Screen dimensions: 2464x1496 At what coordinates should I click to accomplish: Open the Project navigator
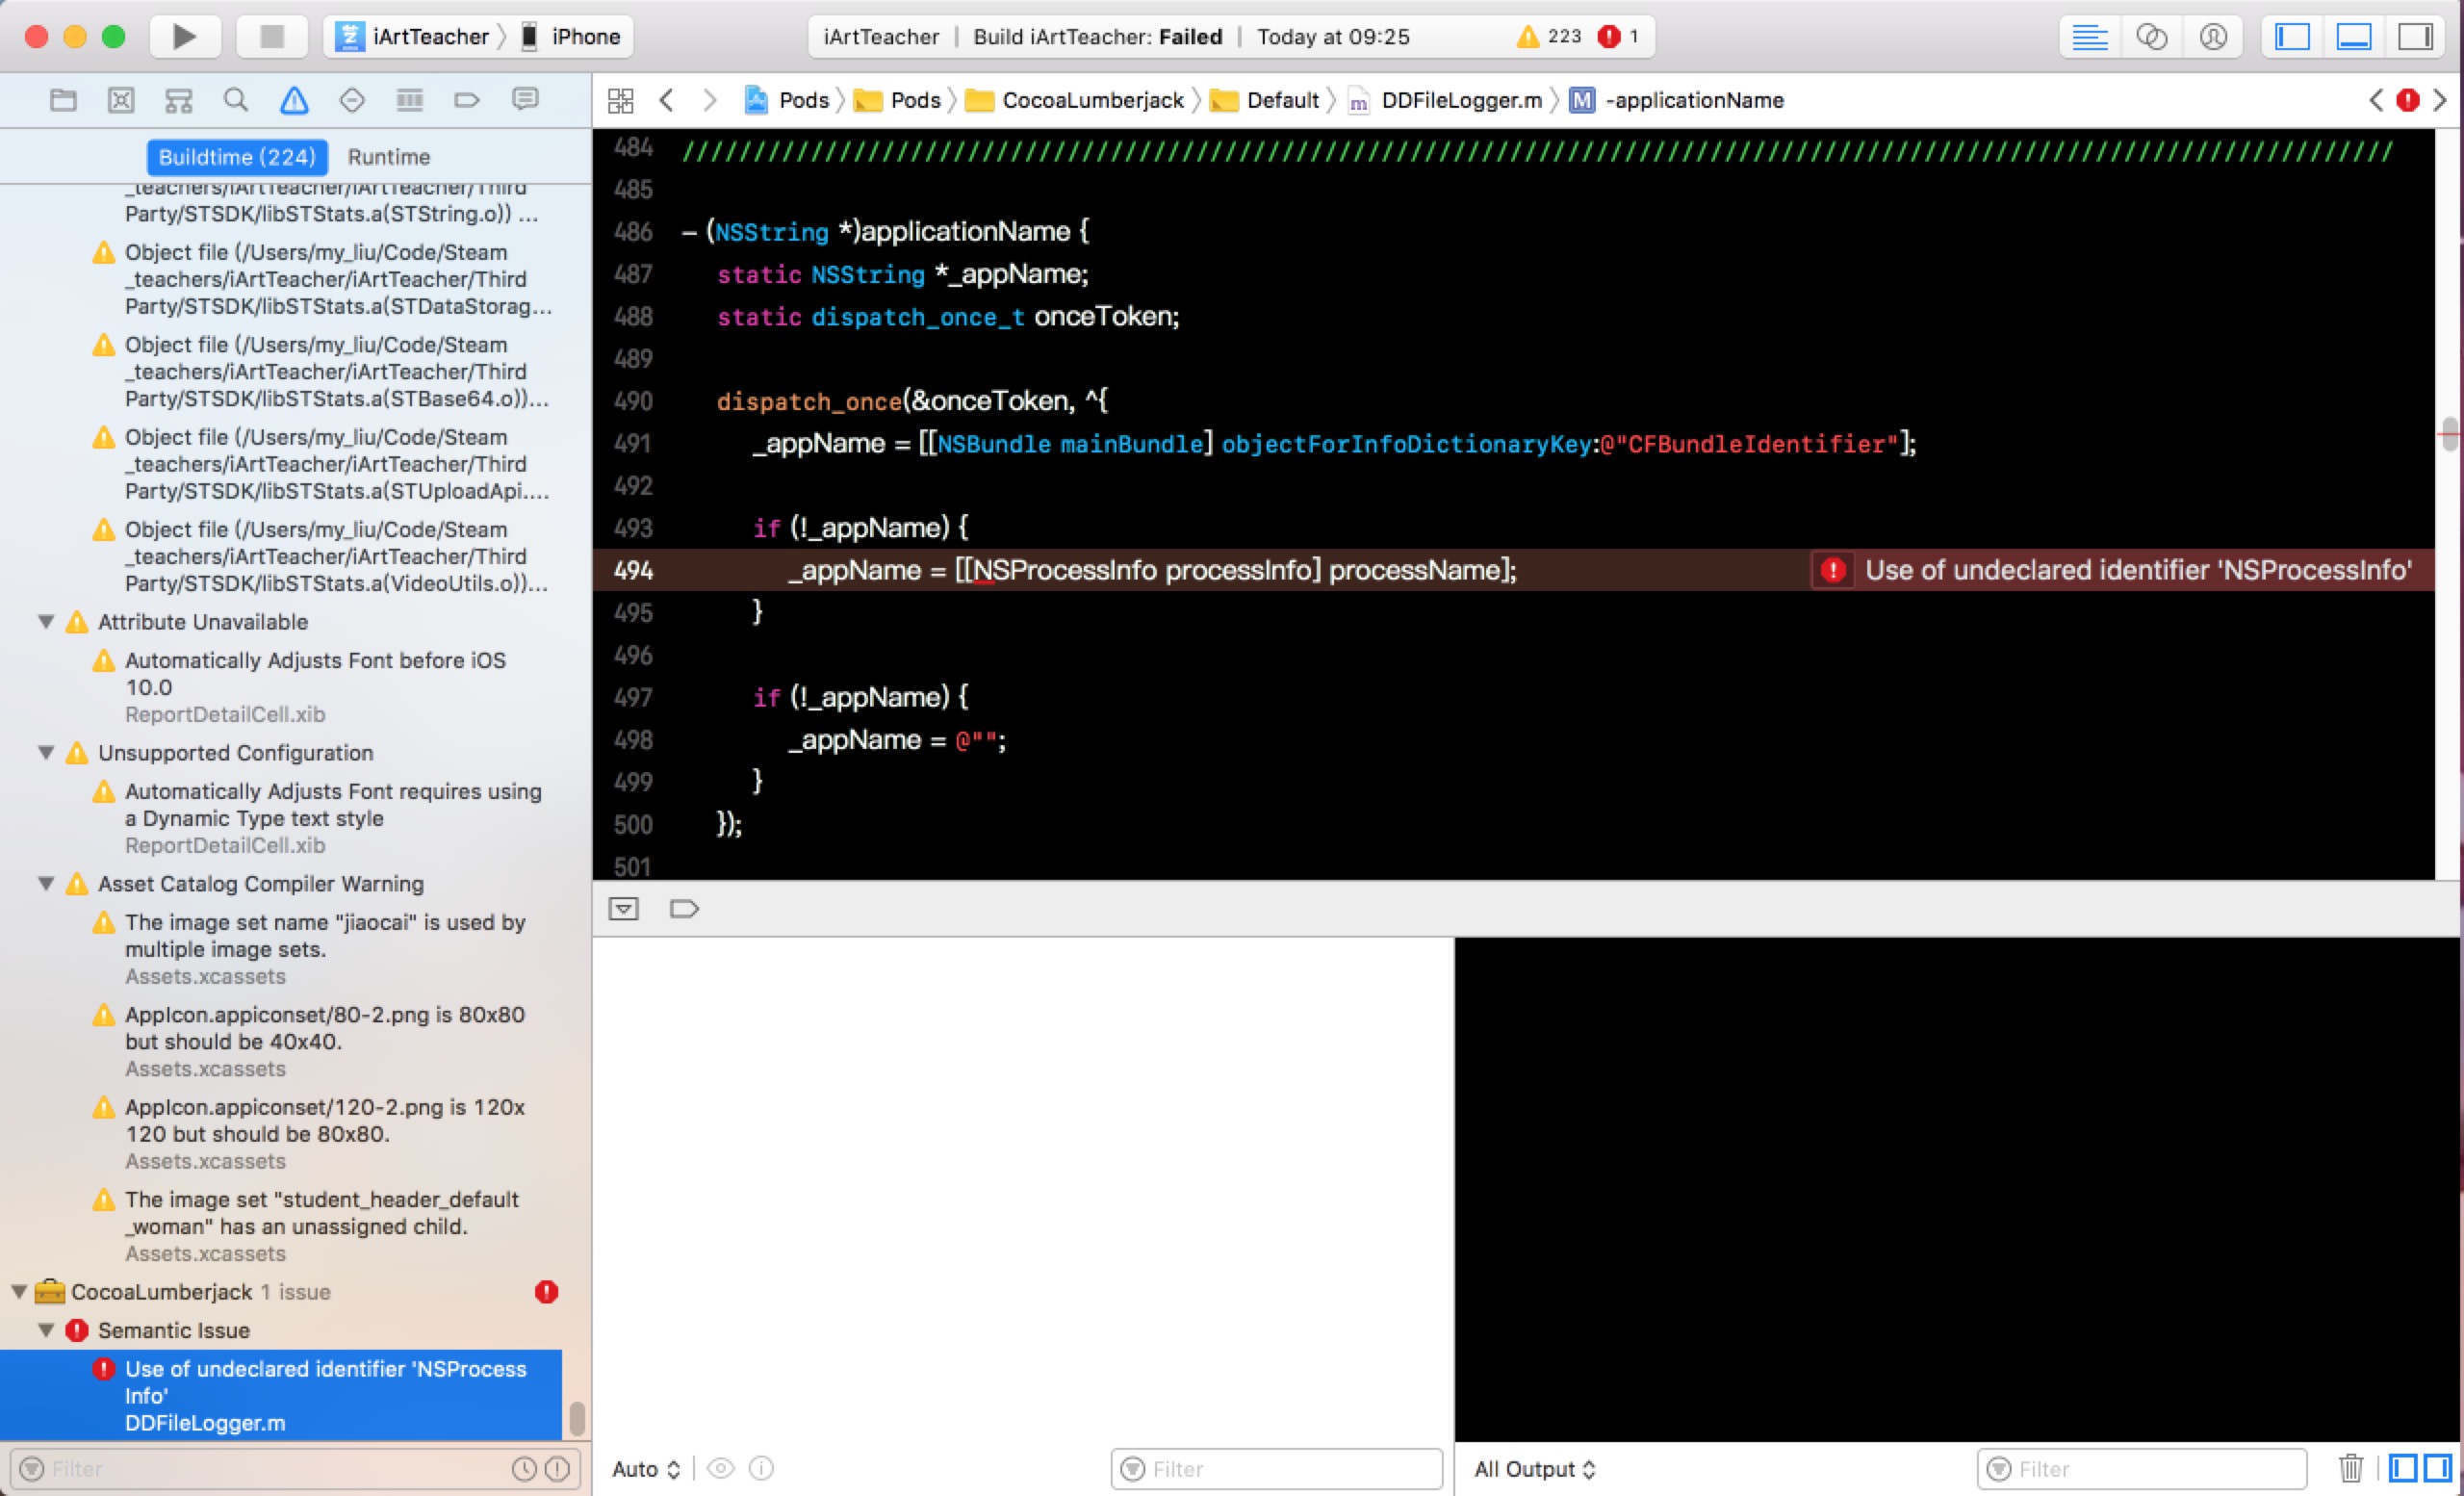click(62, 100)
